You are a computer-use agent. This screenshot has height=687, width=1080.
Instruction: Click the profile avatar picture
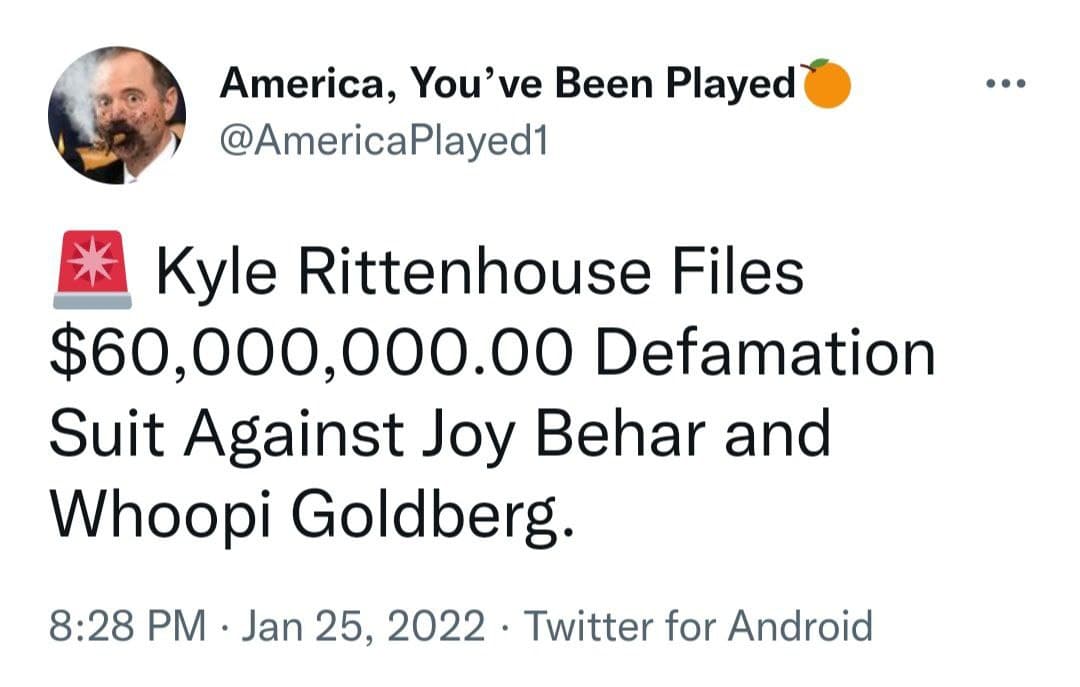(117, 115)
